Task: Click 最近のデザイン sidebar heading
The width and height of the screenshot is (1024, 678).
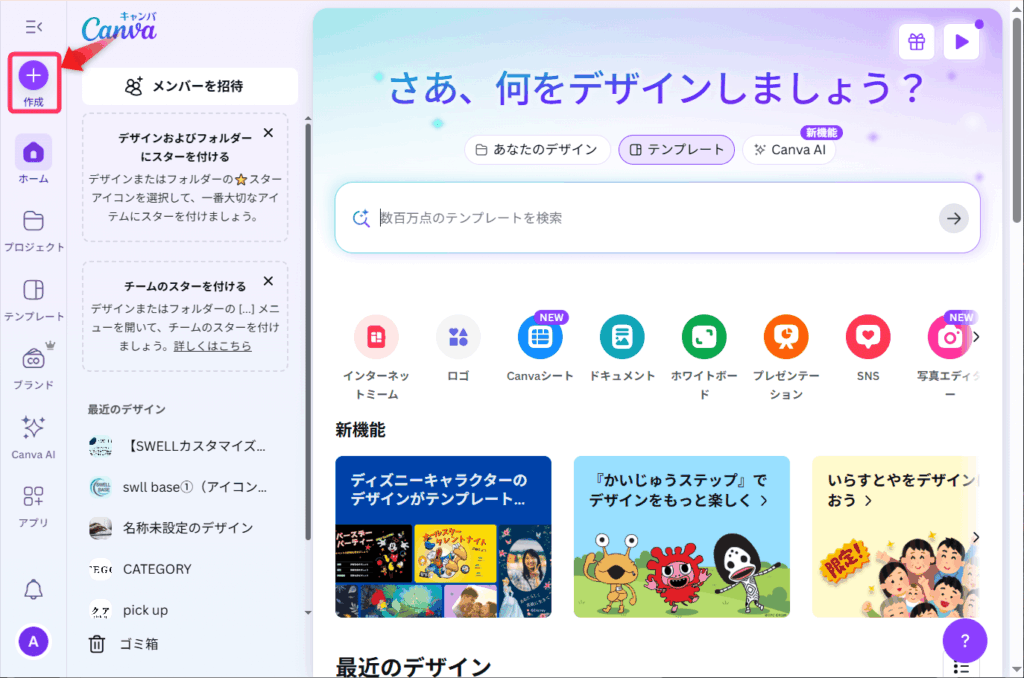Action: pos(127,410)
